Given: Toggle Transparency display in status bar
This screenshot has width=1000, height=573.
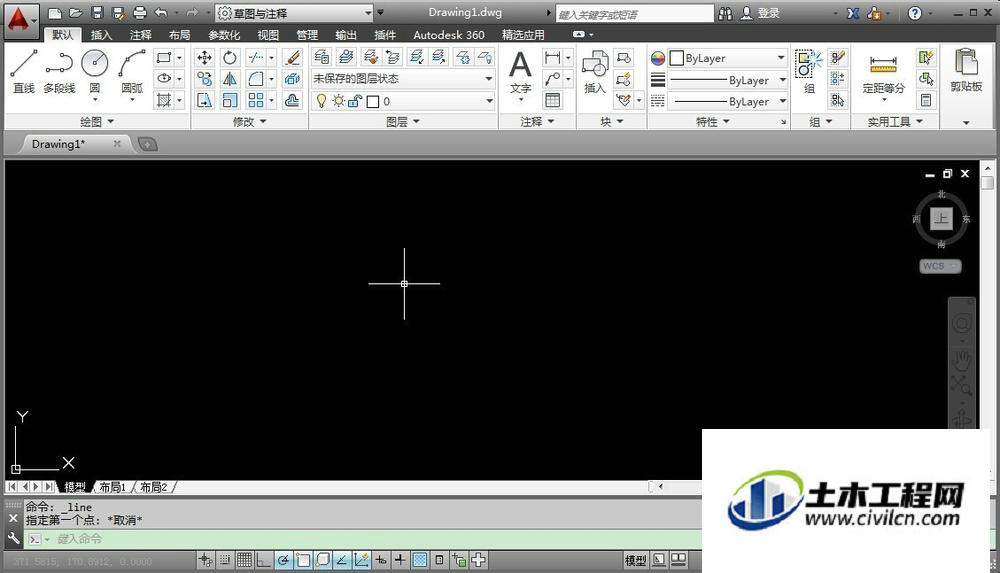Looking at the screenshot, I should pyautogui.click(x=420, y=560).
